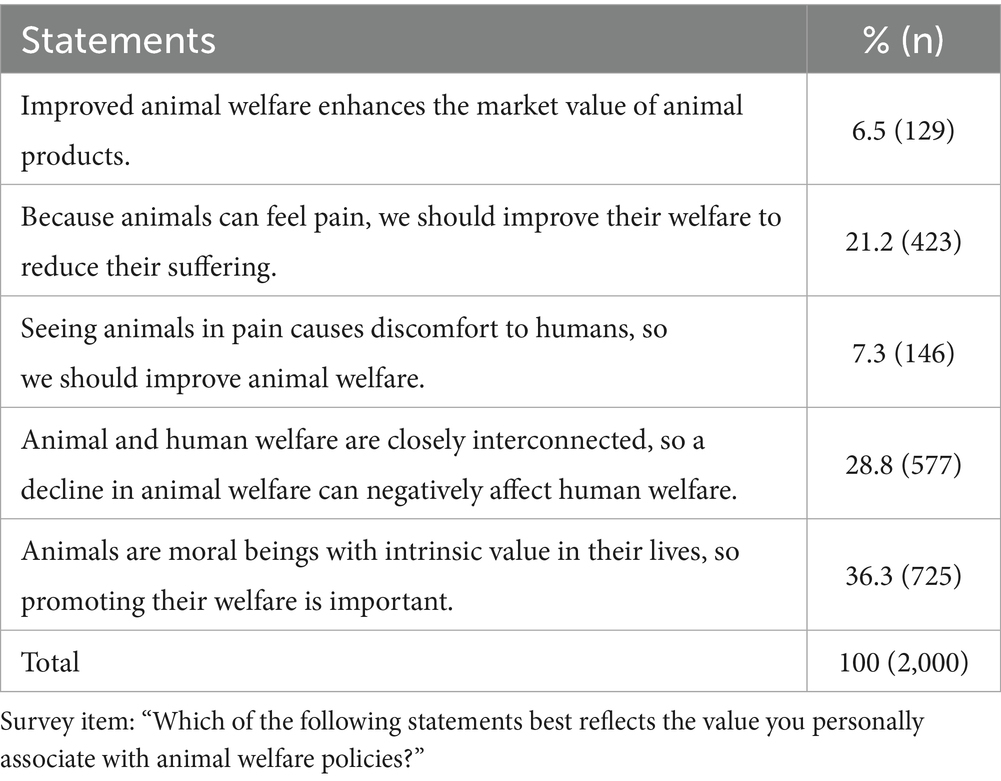Click the % (n) column header
The height and width of the screenshot is (781, 1001).
tap(903, 40)
